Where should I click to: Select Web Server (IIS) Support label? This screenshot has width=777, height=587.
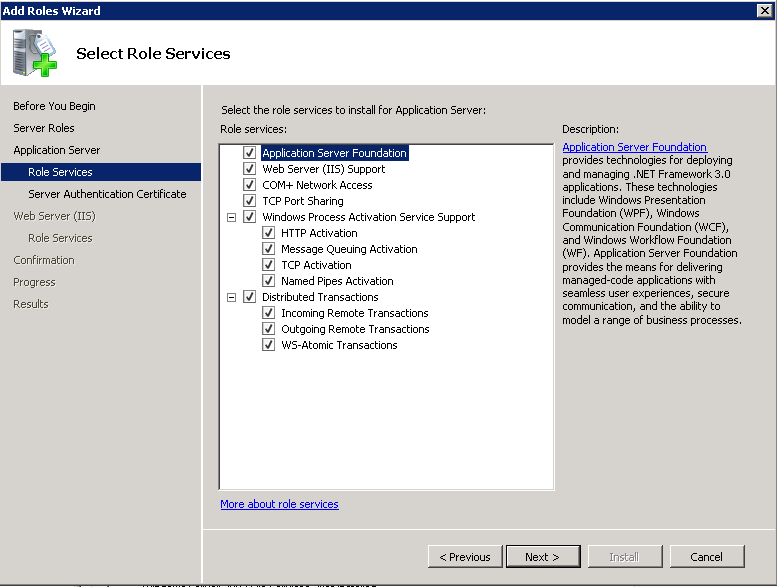(324, 169)
